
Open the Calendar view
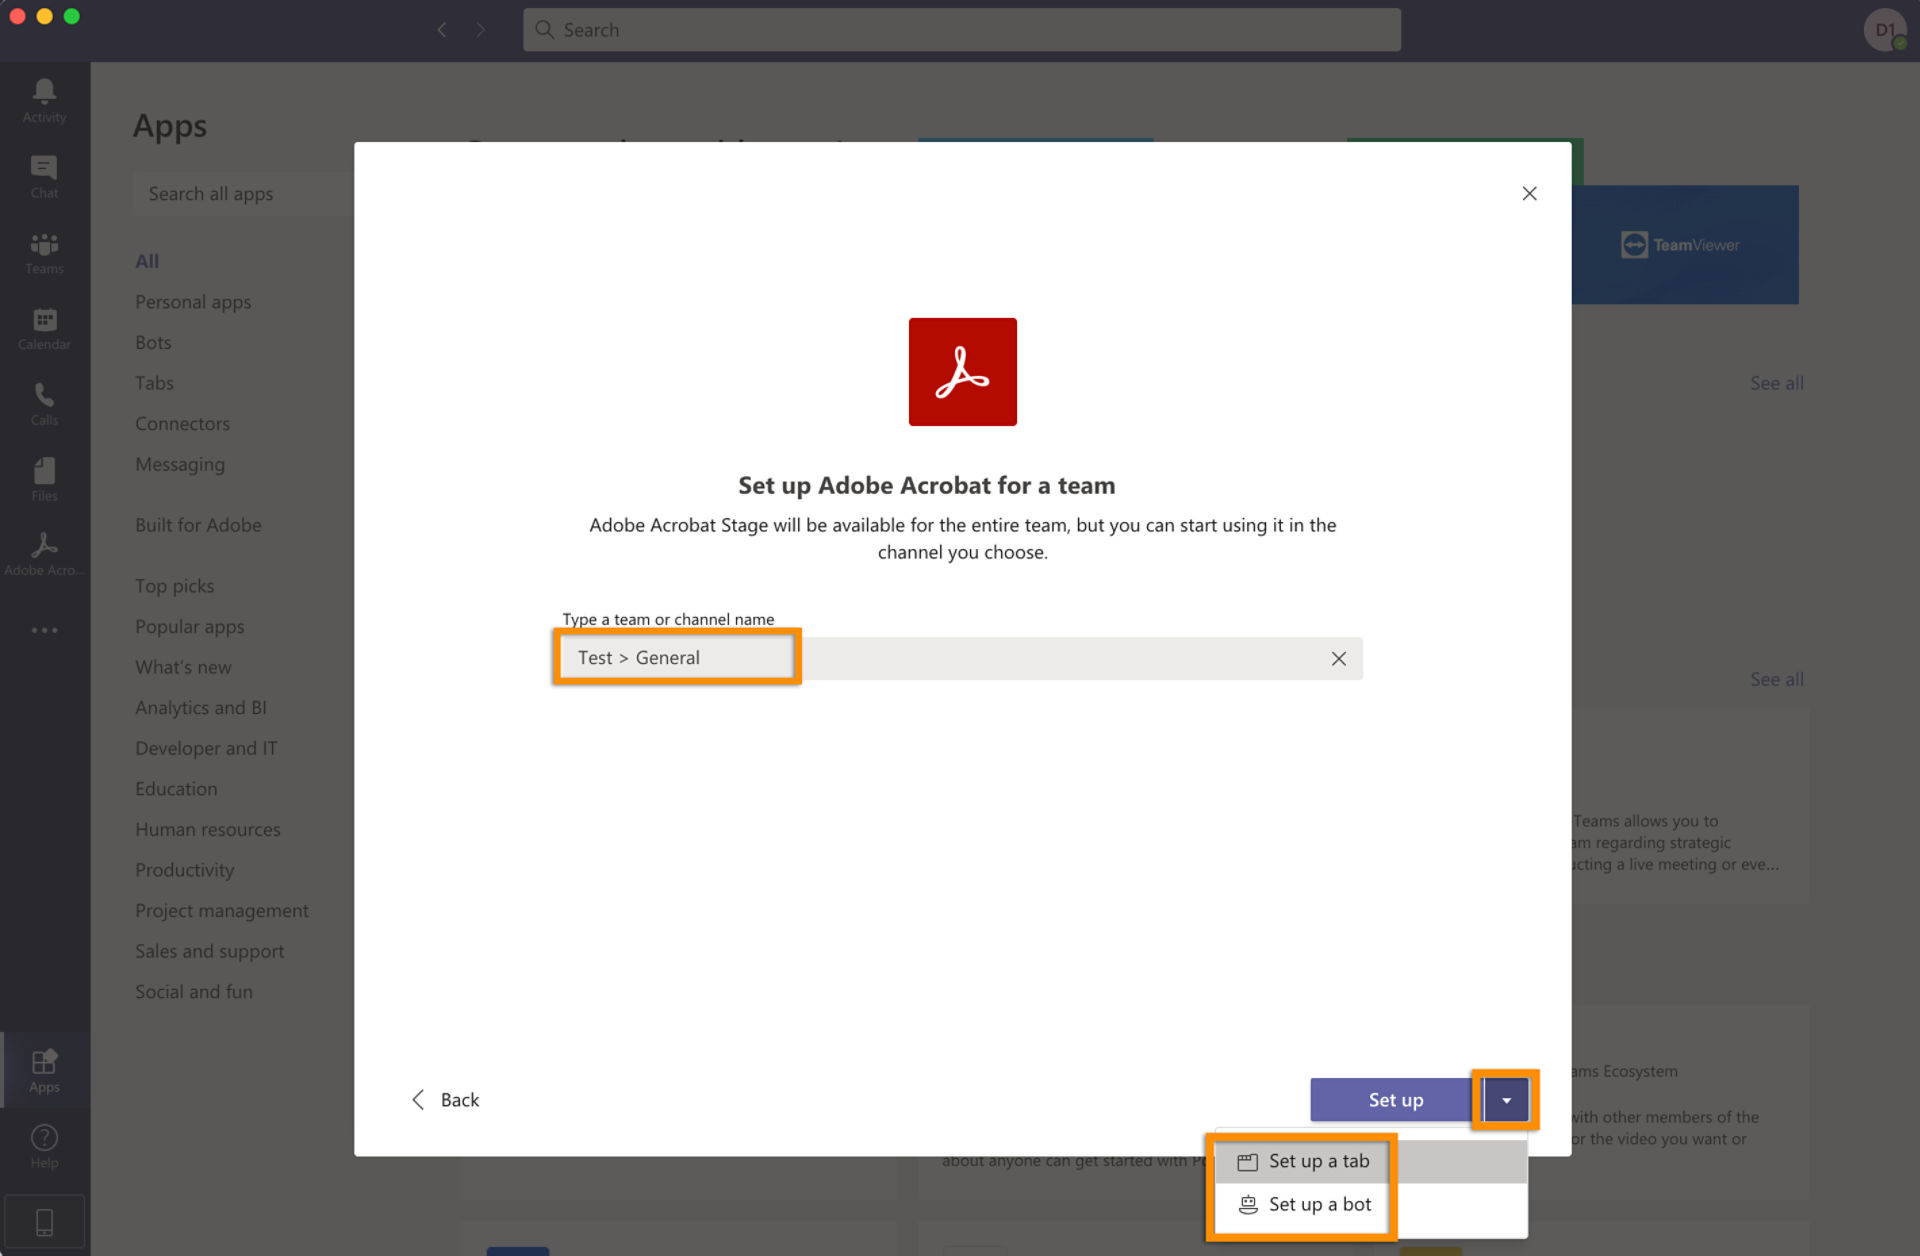[44, 329]
